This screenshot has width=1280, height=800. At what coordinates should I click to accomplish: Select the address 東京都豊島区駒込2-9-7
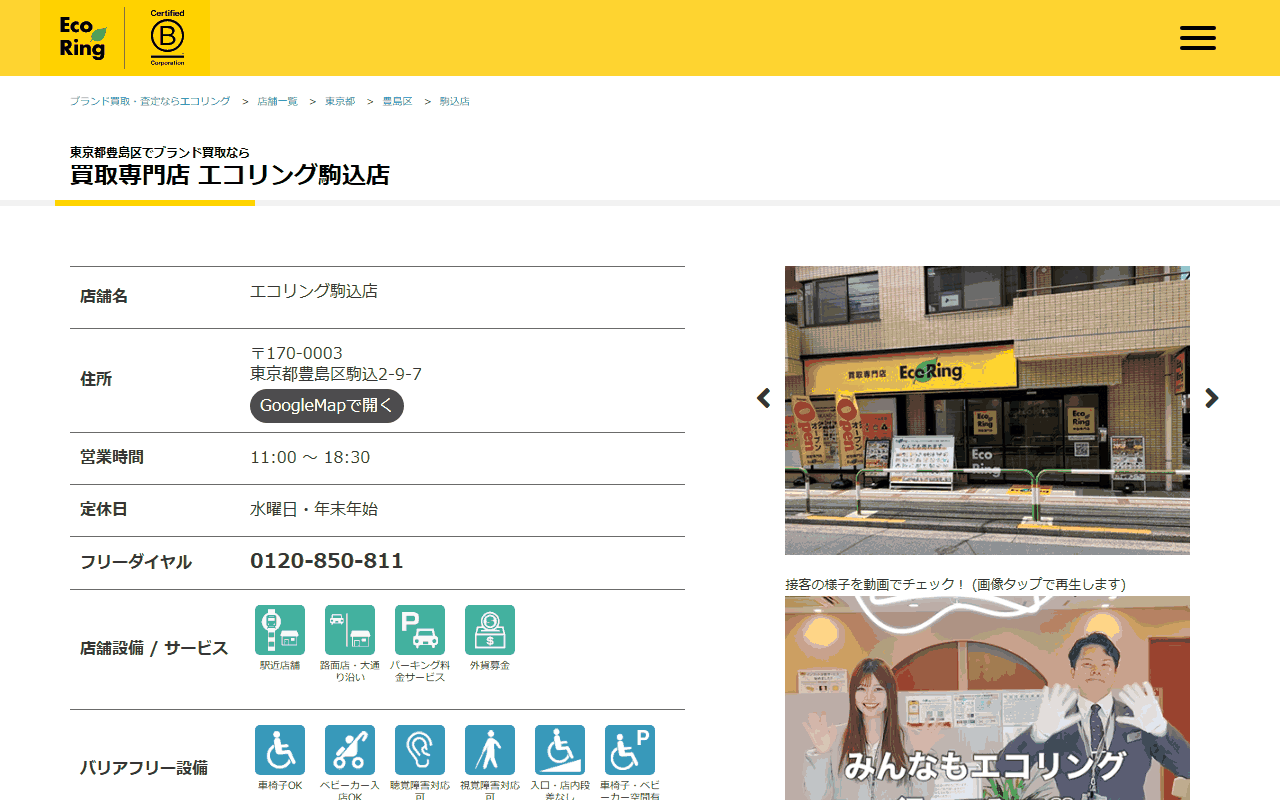click(336, 374)
